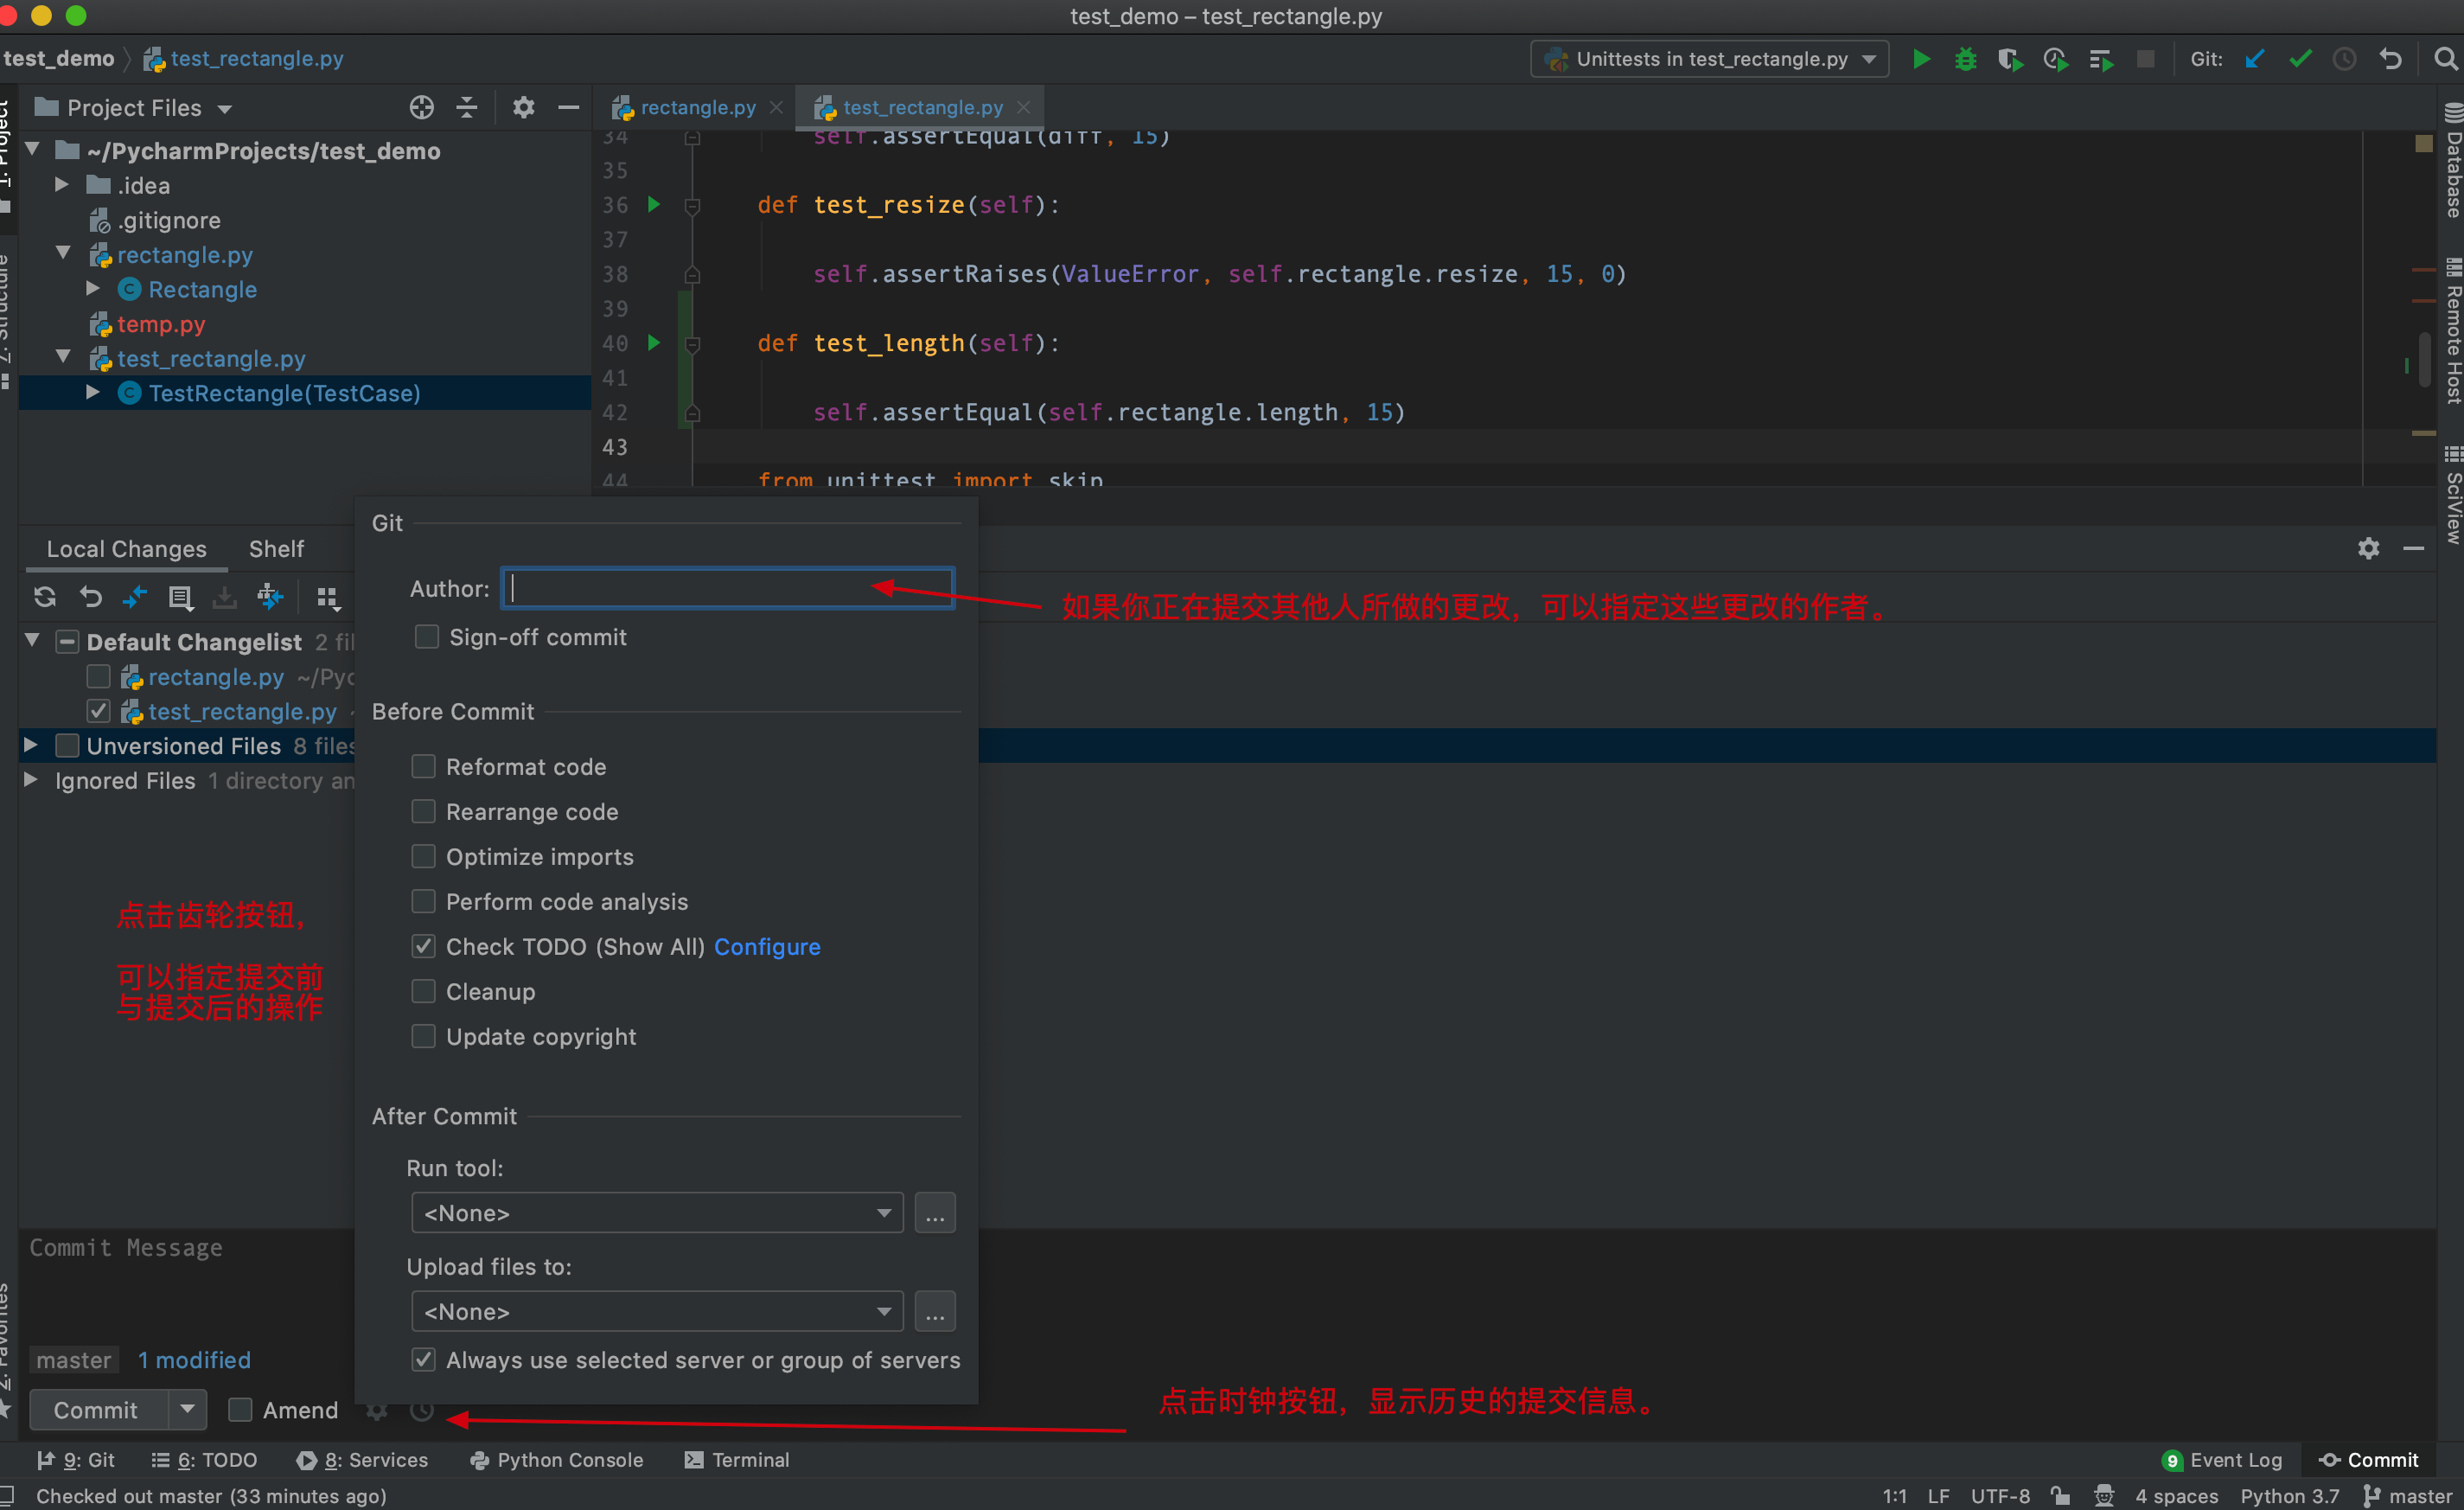
Task: Click run gutter icon for test_resize
Action: click(654, 204)
